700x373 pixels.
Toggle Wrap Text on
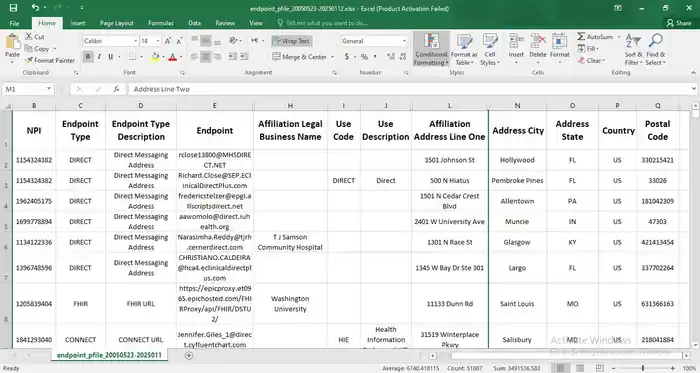pyautogui.click(x=292, y=41)
